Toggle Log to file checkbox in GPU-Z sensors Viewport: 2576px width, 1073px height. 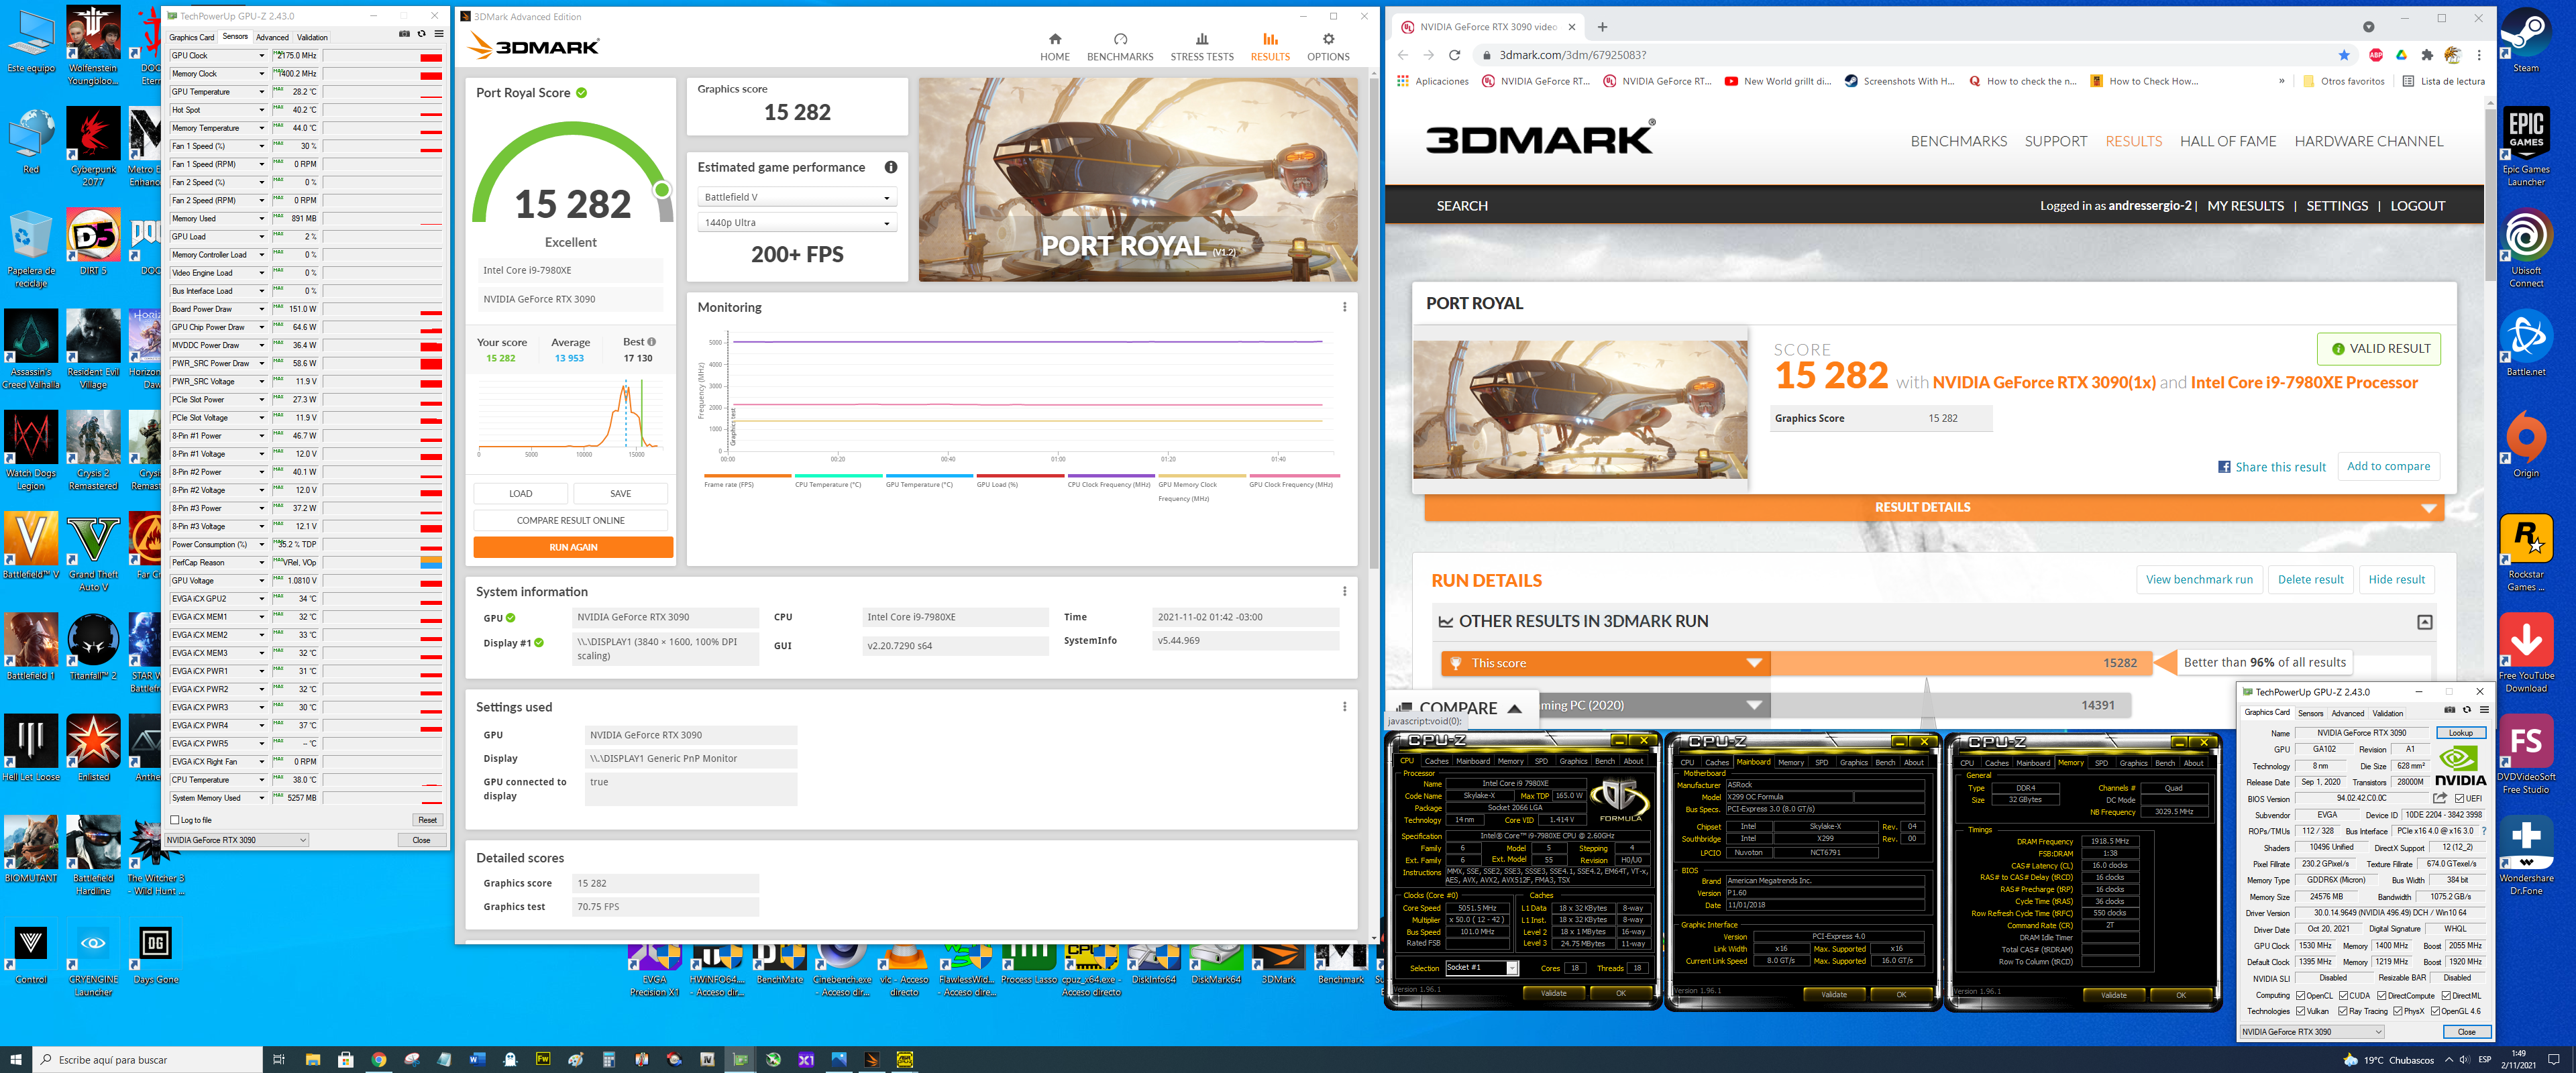click(175, 820)
